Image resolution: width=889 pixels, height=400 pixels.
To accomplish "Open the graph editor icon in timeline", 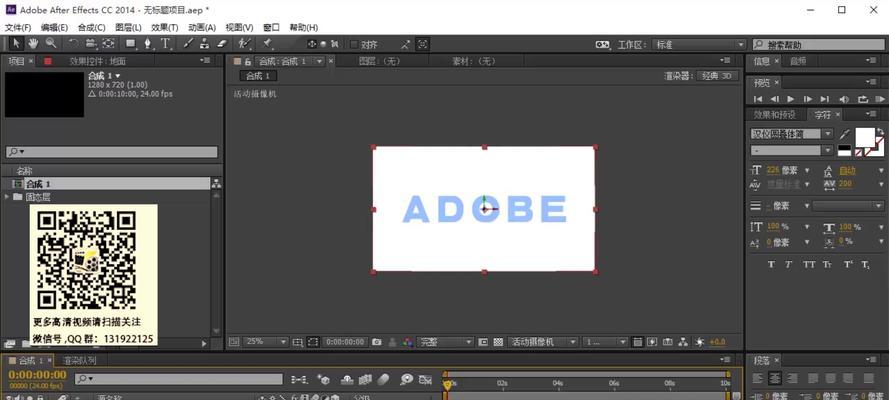I will [x=425, y=379].
